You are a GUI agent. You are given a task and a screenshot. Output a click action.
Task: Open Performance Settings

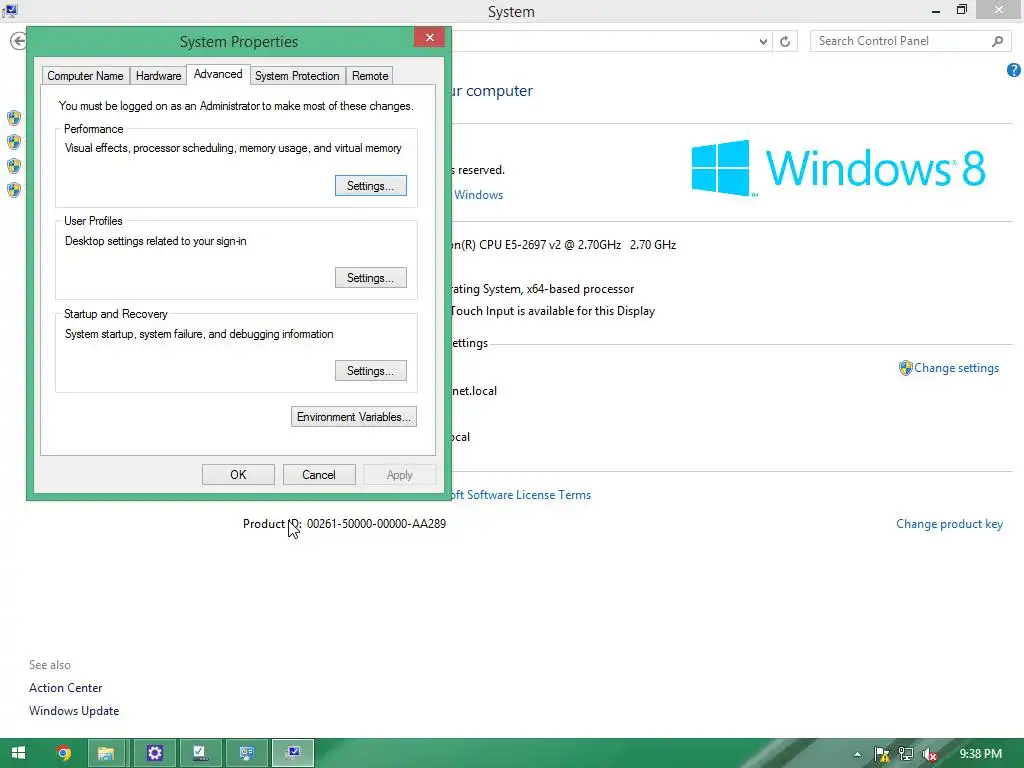click(x=370, y=185)
